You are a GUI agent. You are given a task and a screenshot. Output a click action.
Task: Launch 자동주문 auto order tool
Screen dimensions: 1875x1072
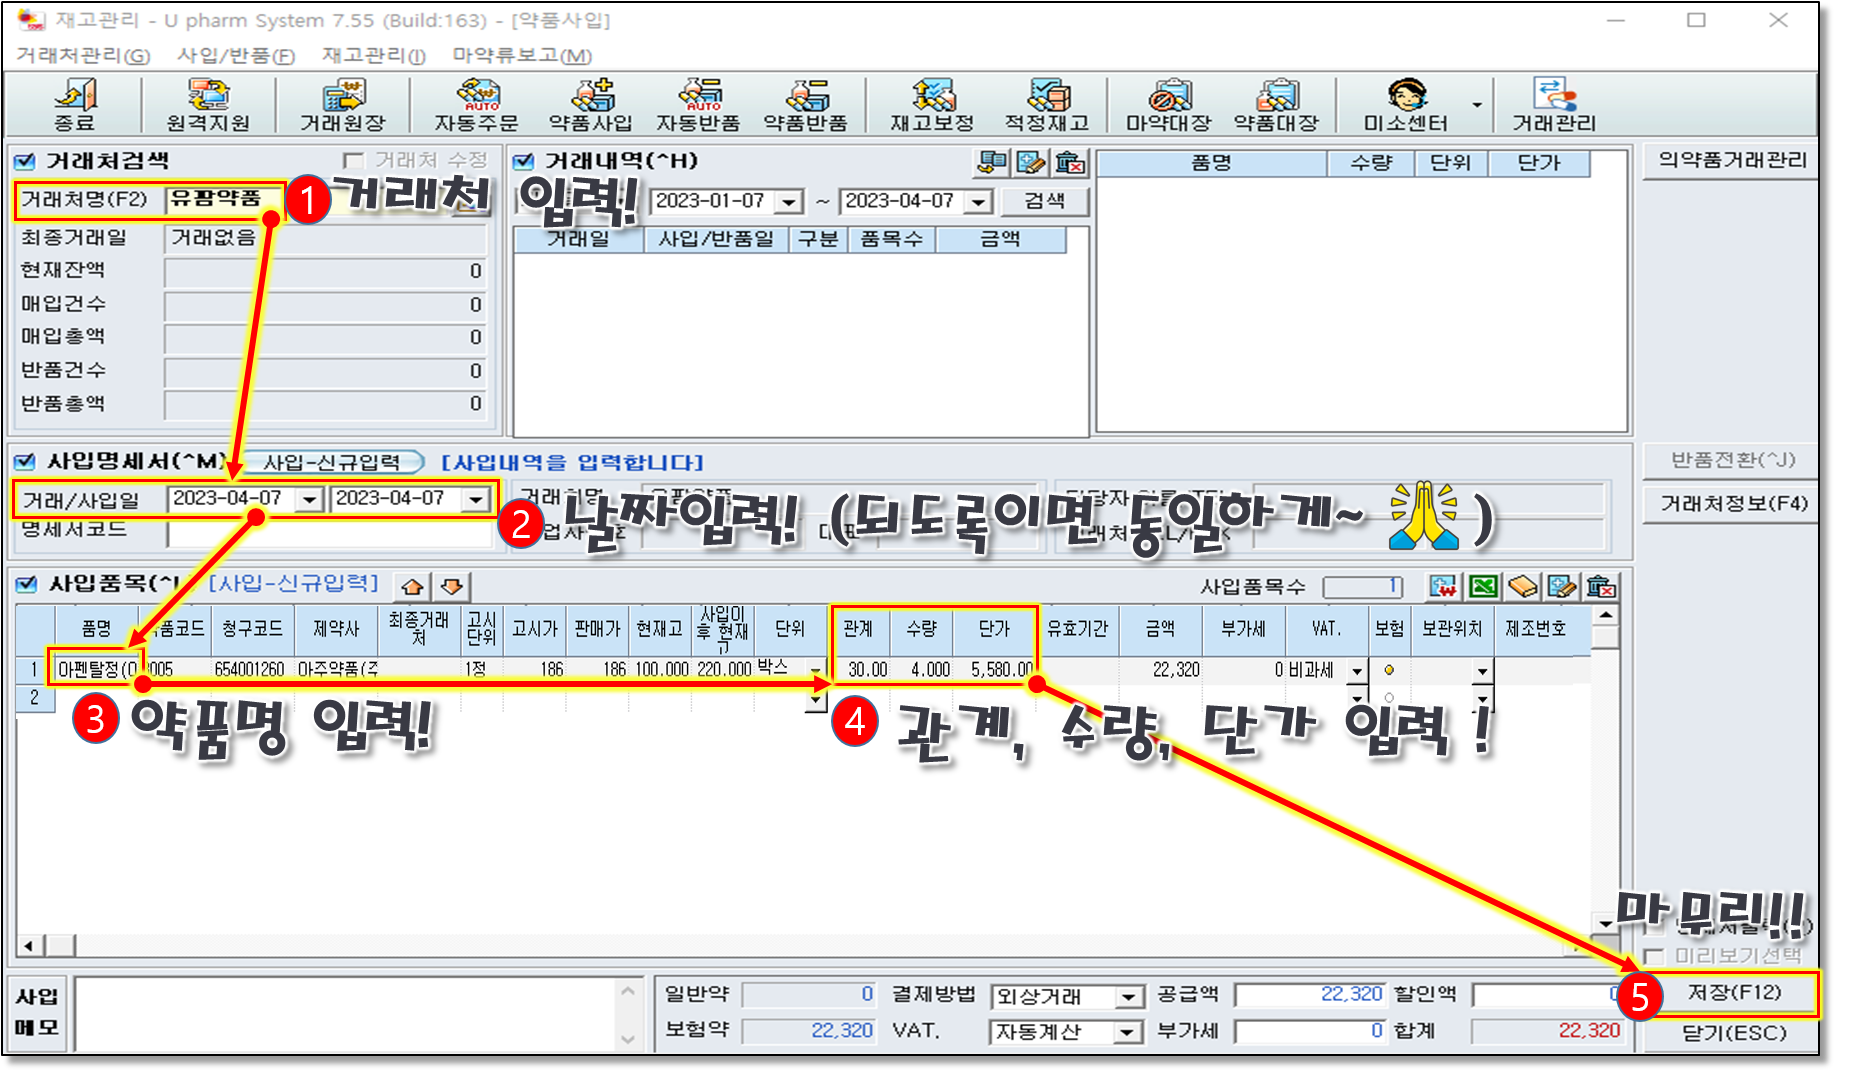point(476,104)
